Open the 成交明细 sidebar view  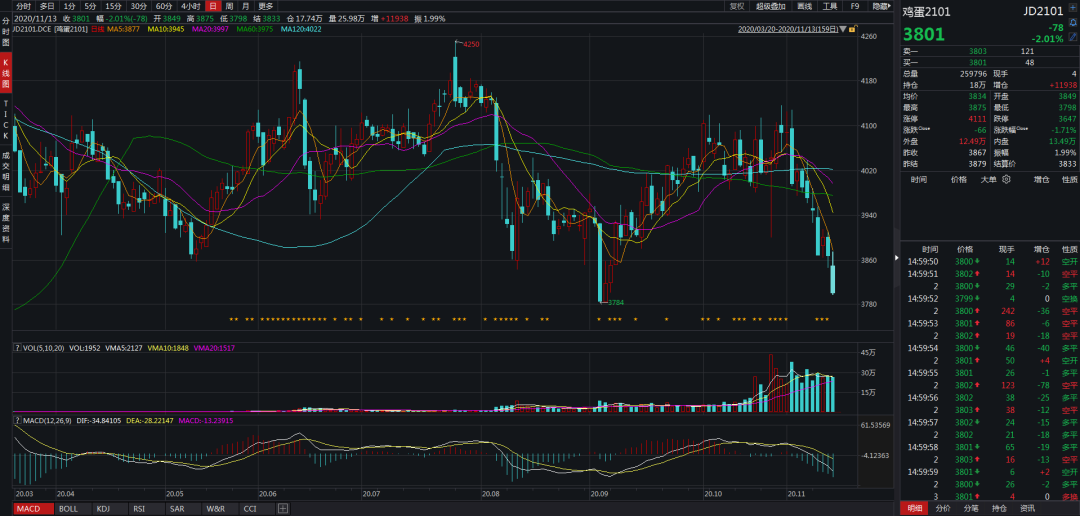pos(6,172)
